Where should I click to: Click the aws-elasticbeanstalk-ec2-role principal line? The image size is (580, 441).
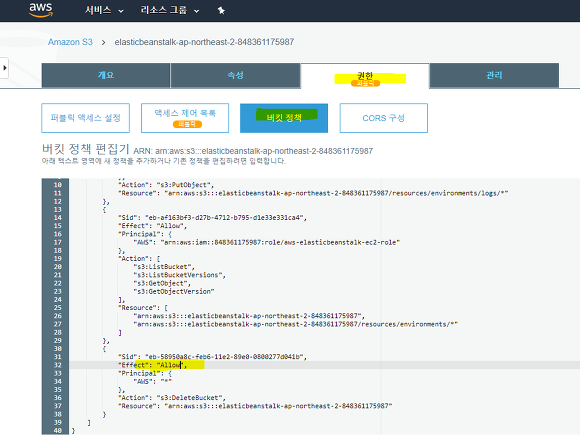click(x=267, y=242)
